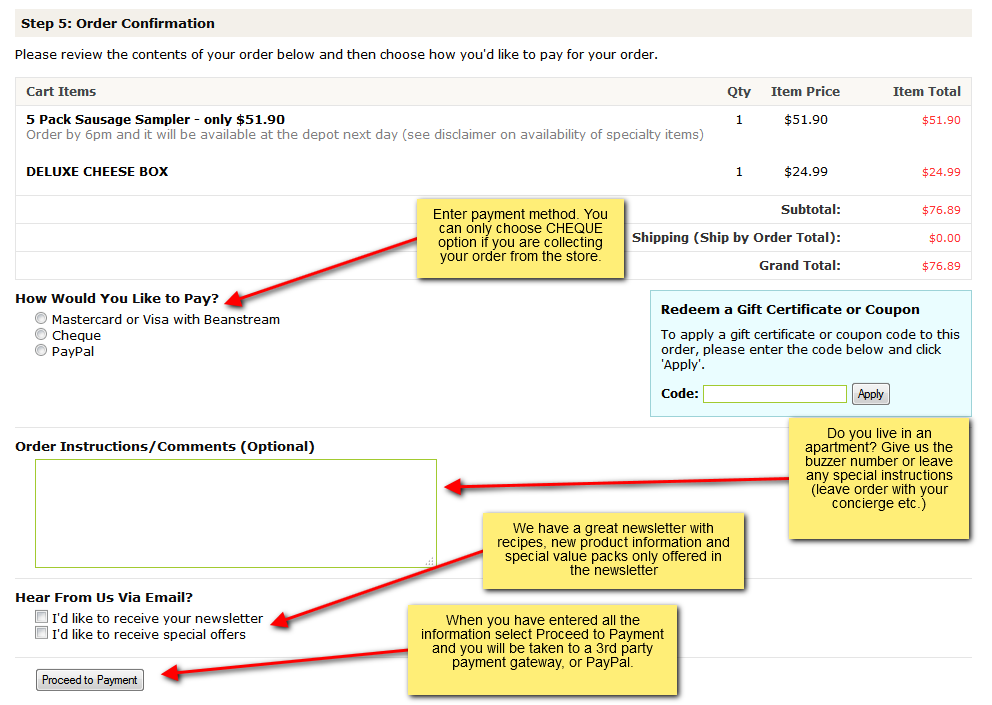Click the yellow newsletter recipes note
The width and height of the screenshot is (992, 705).
[x=614, y=549]
